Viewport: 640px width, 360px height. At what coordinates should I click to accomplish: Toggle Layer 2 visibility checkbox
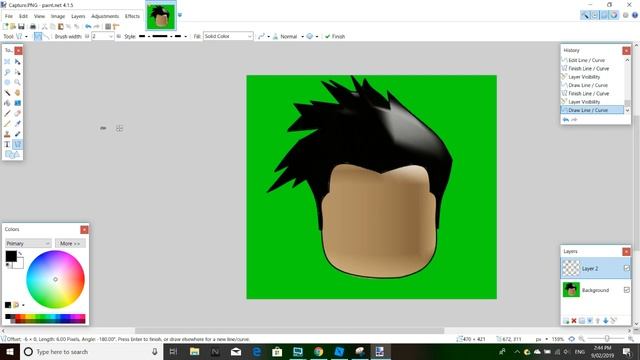(627, 268)
